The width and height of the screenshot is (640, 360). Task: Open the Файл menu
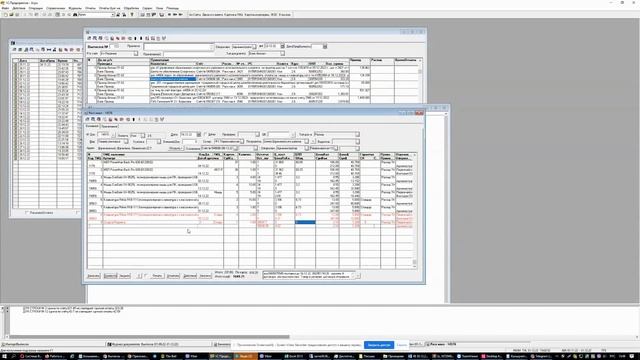pos(5,8)
